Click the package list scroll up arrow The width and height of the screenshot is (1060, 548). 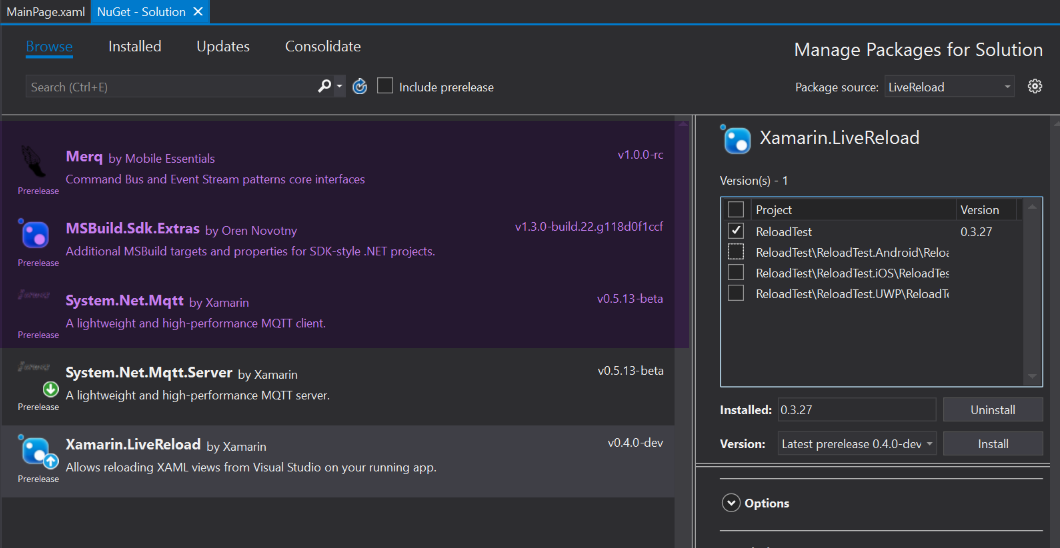(682, 122)
